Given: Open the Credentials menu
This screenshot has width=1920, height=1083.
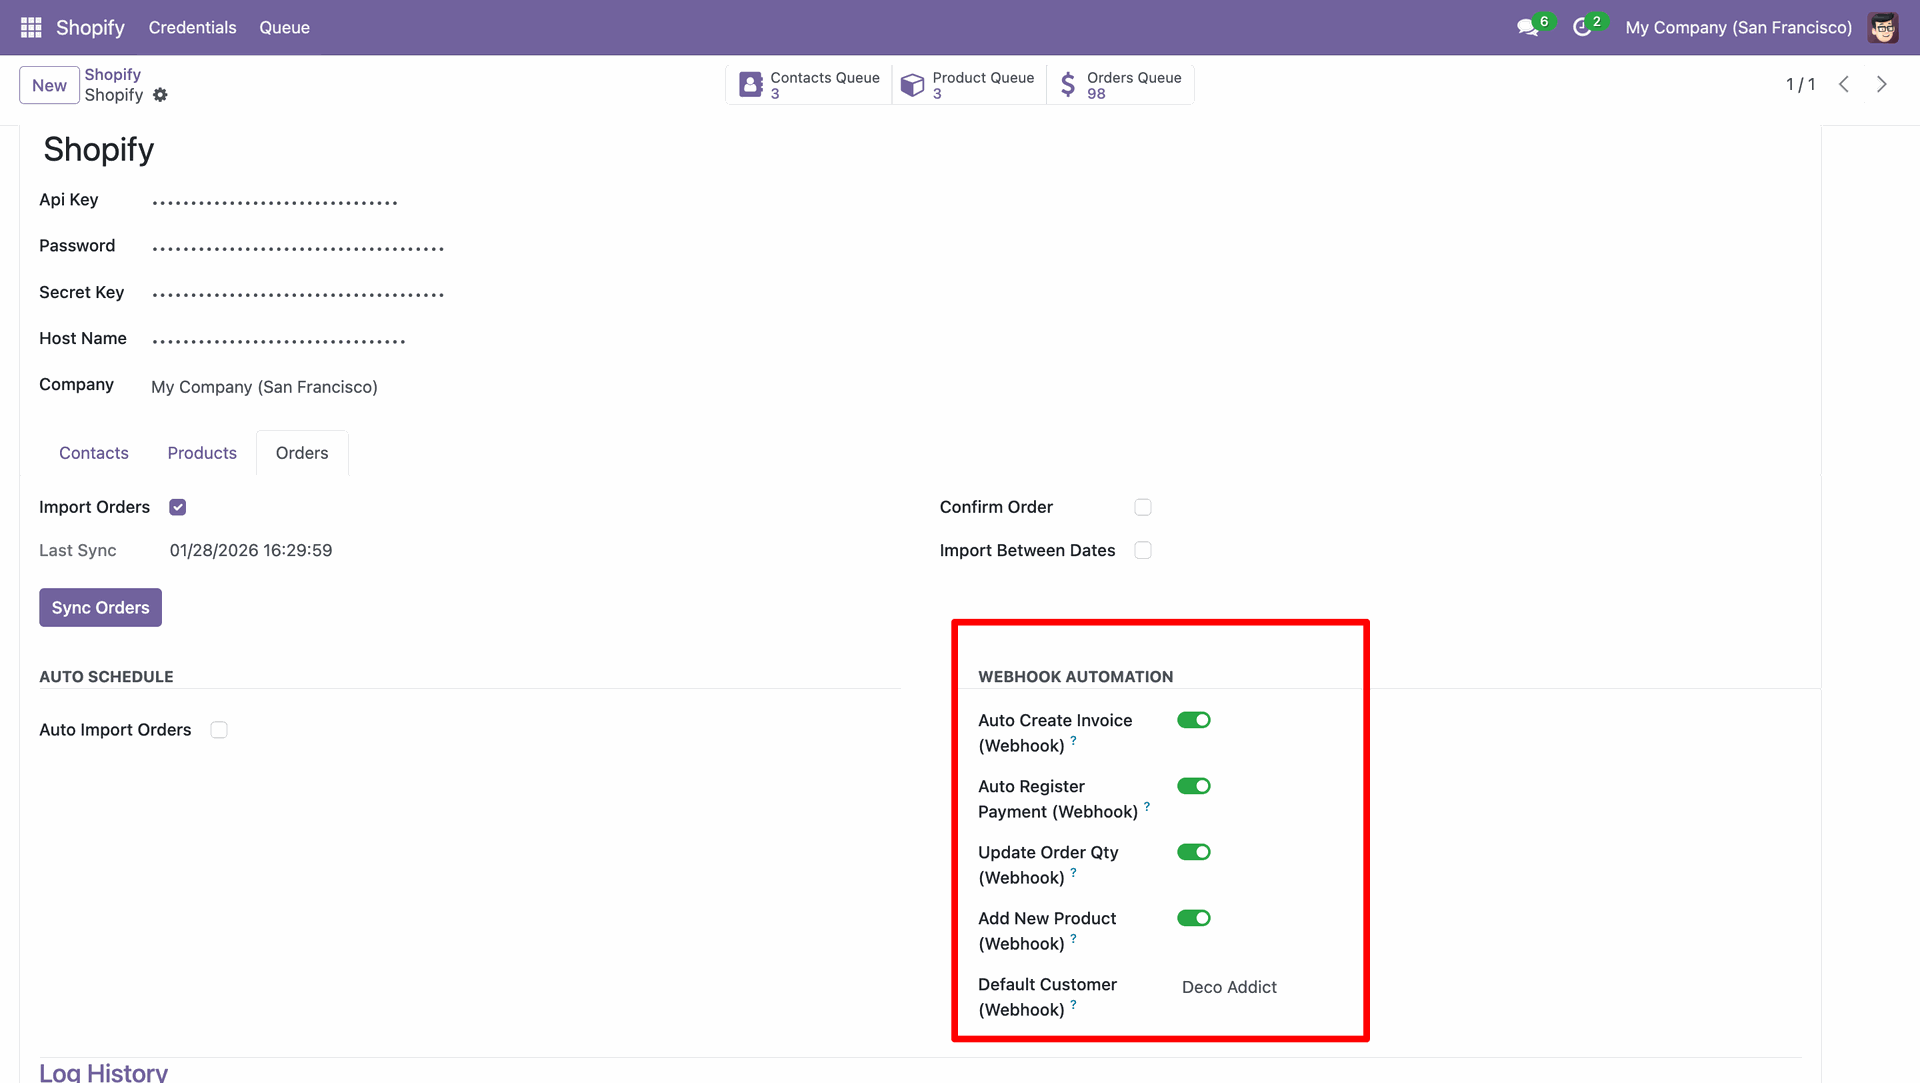Looking at the screenshot, I should click(x=192, y=27).
